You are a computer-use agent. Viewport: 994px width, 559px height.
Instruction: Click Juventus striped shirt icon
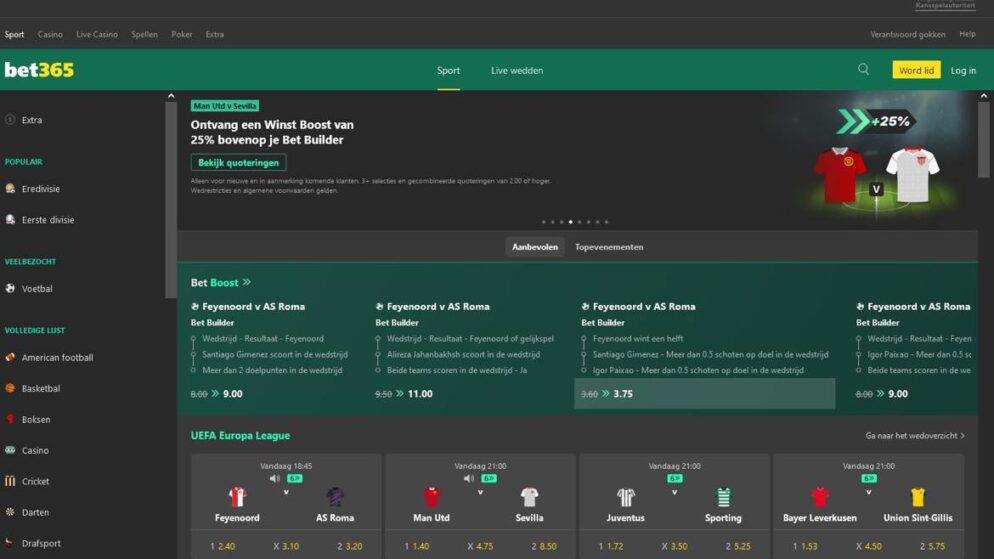point(626,497)
